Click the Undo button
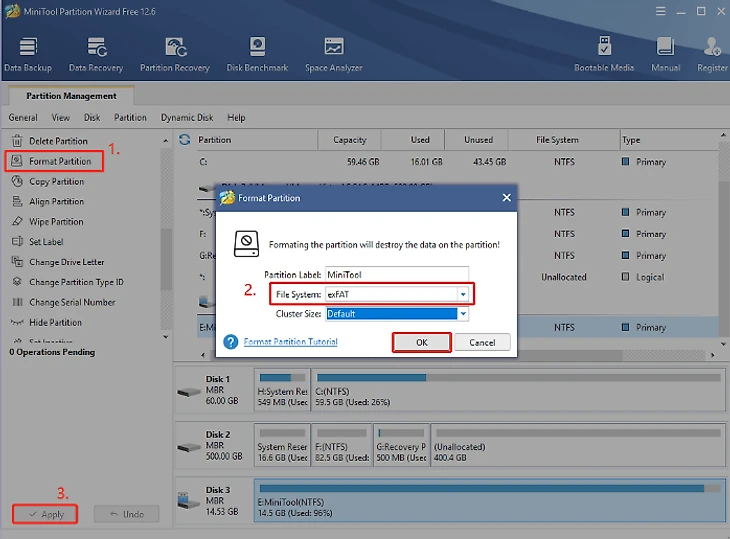Screen dimensions: 730x539 tap(127, 514)
